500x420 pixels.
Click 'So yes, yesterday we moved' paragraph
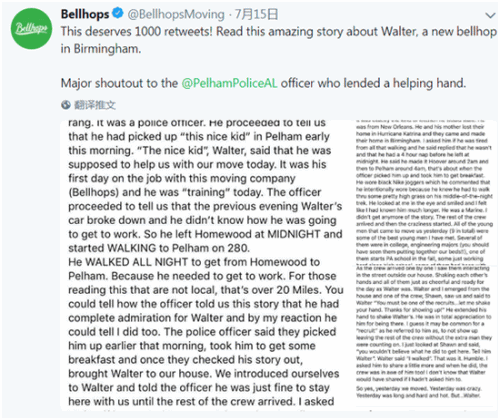point(418,392)
